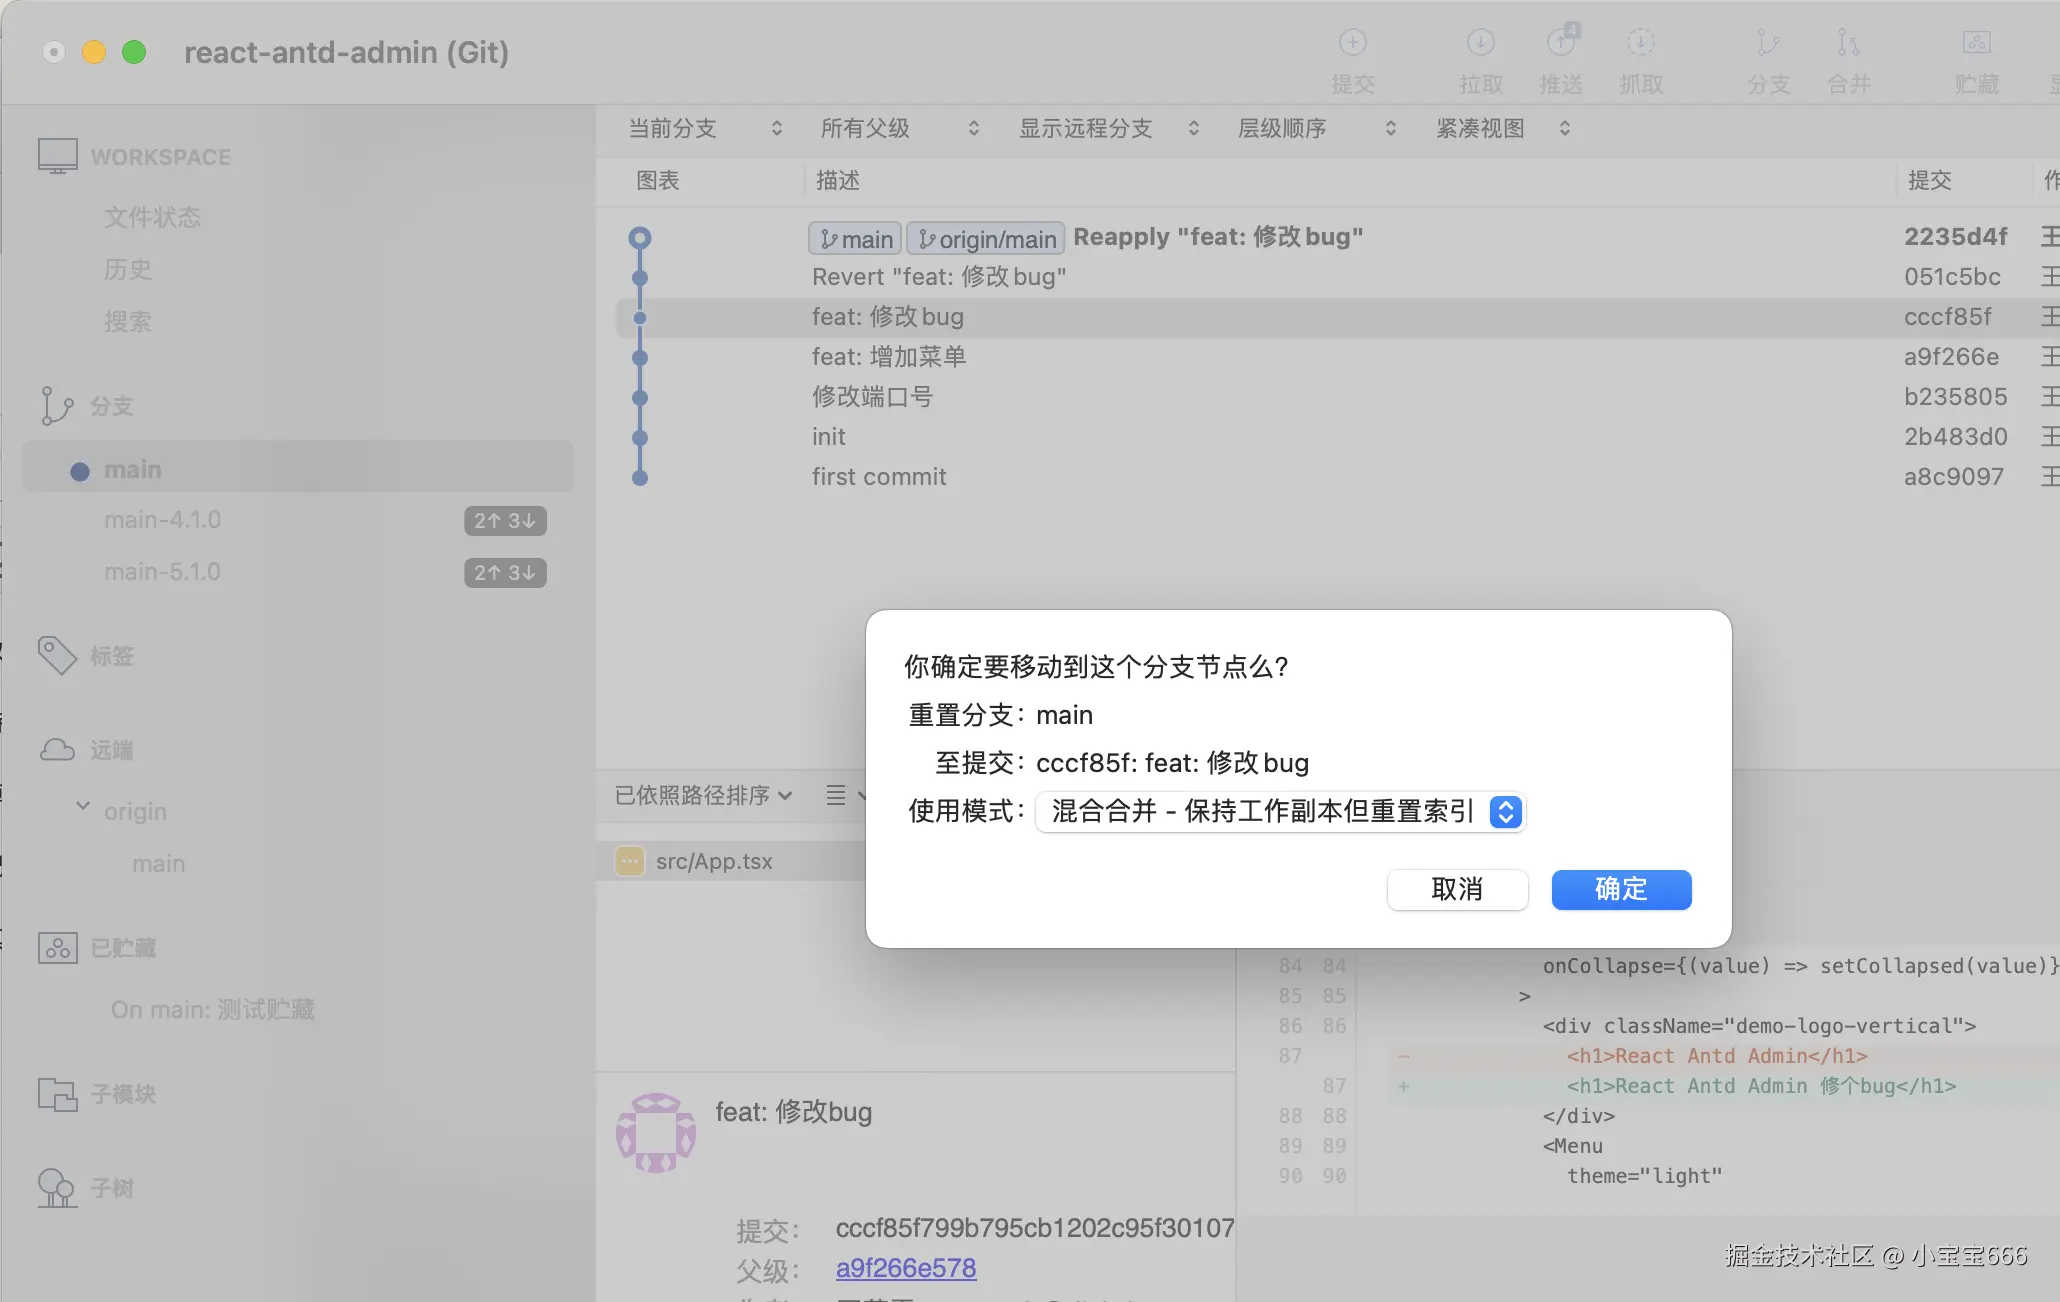The width and height of the screenshot is (2060, 1302).
Task: Open 文件状态 in the sidebar
Action: (x=152, y=217)
